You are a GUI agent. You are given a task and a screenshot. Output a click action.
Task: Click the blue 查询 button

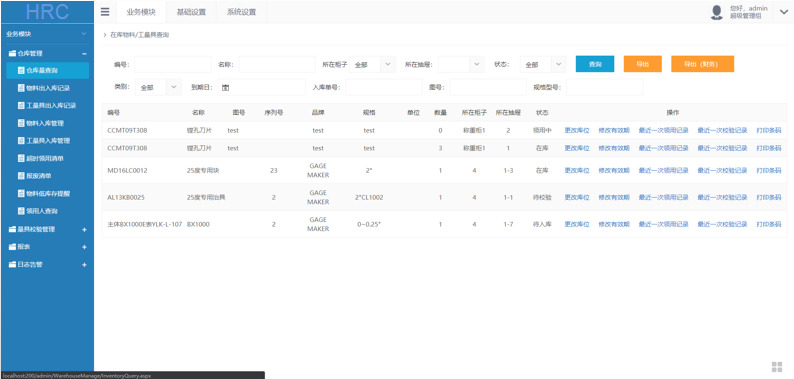click(595, 64)
